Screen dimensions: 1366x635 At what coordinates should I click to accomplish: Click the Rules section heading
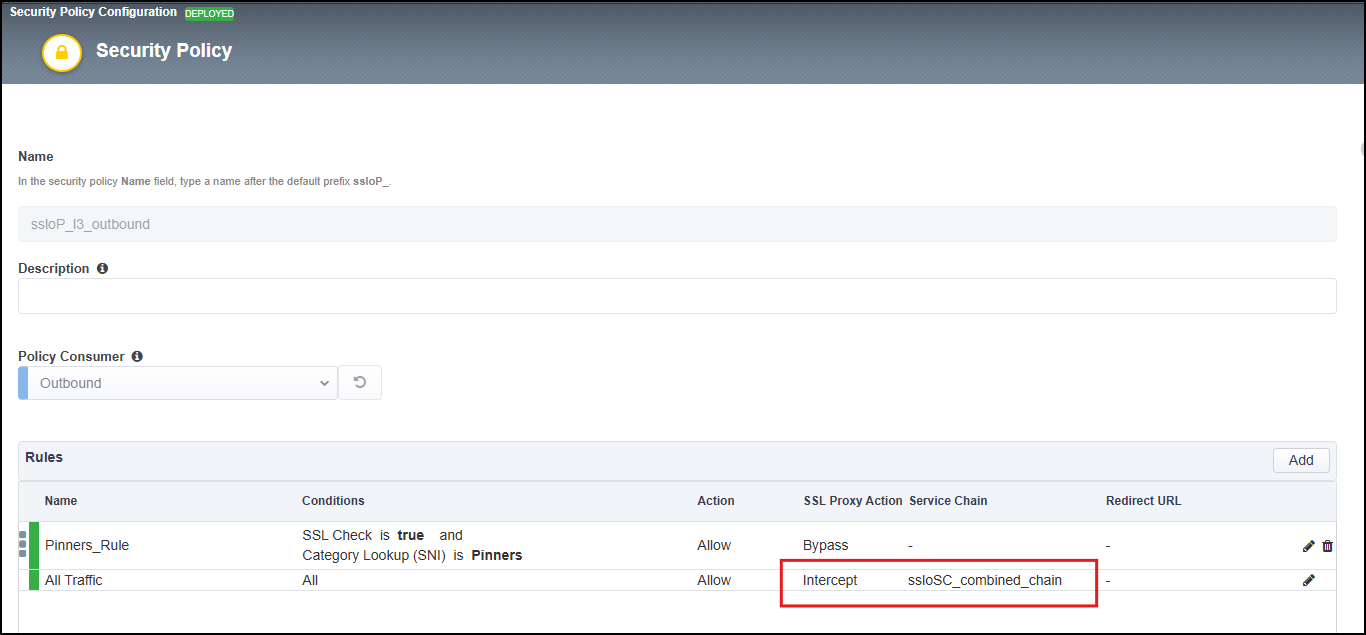(x=44, y=457)
